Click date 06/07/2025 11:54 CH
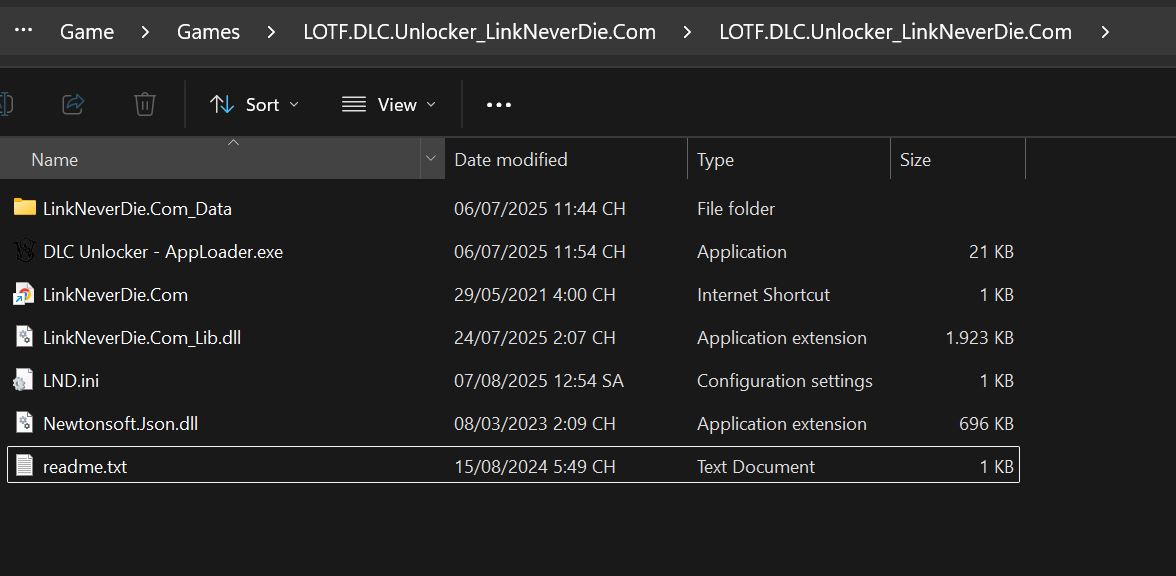This screenshot has height=576, width=1176. tap(540, 252)
